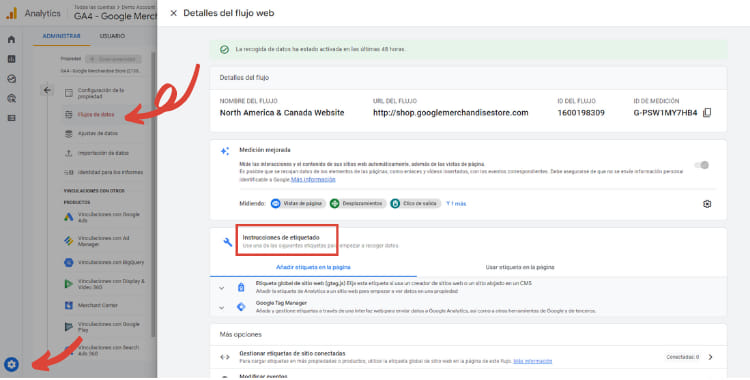Open Explore icon in the sidebar
The width and height of the screenshot is (750, 380).
11,78
